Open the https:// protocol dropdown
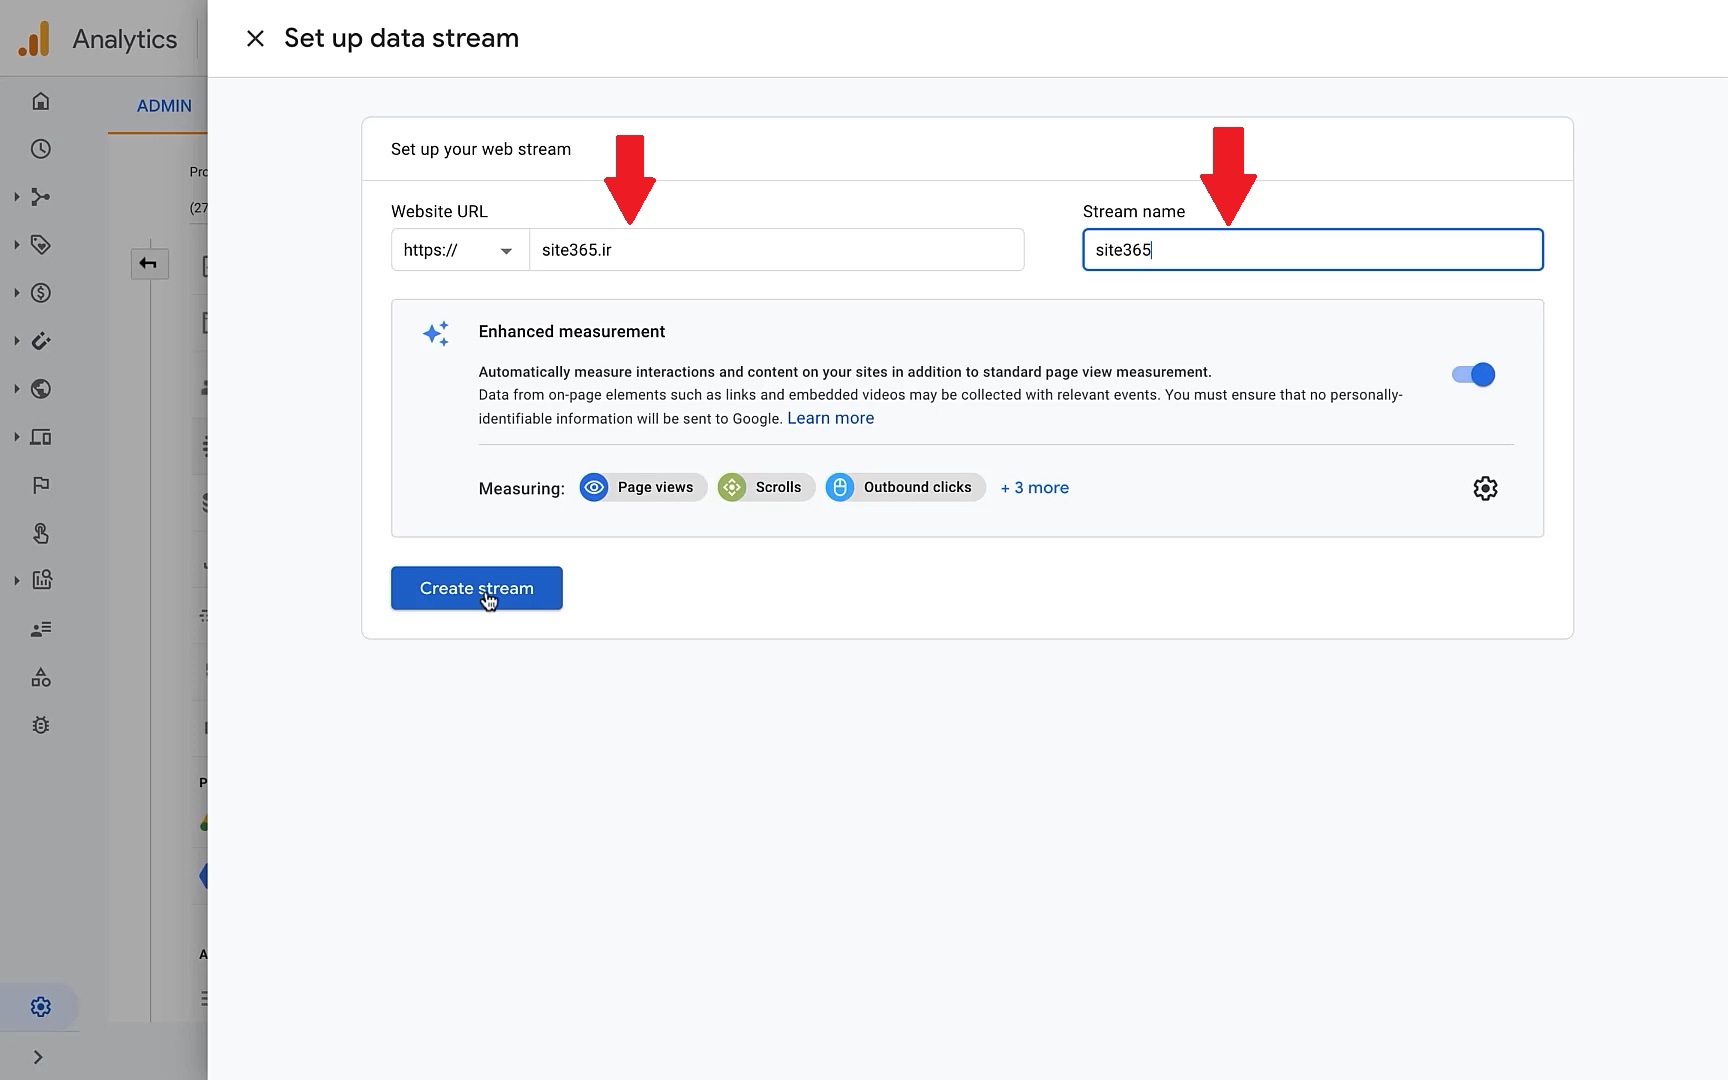 [459, 250]
